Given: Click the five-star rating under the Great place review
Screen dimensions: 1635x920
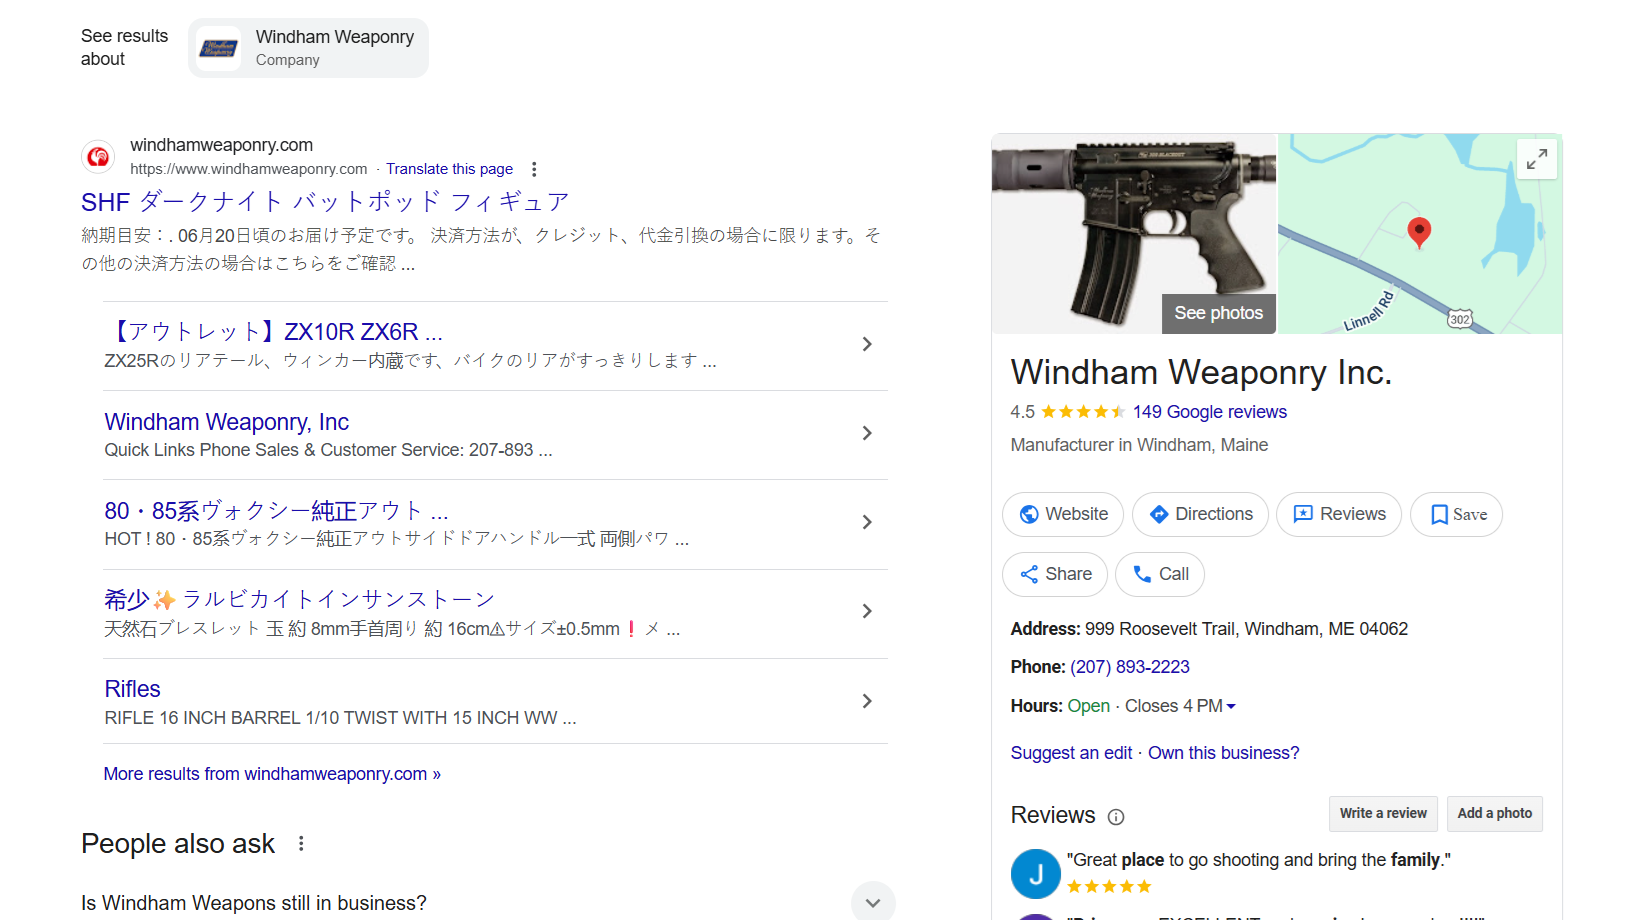Looking at the screenshot, I should pos(1109,887).
